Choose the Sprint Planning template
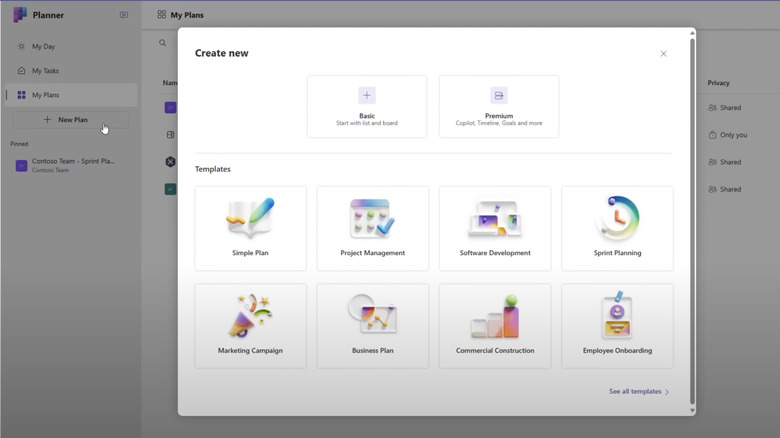Image resolution: width=780 pixels, height=438 pixels. point(617,228)
